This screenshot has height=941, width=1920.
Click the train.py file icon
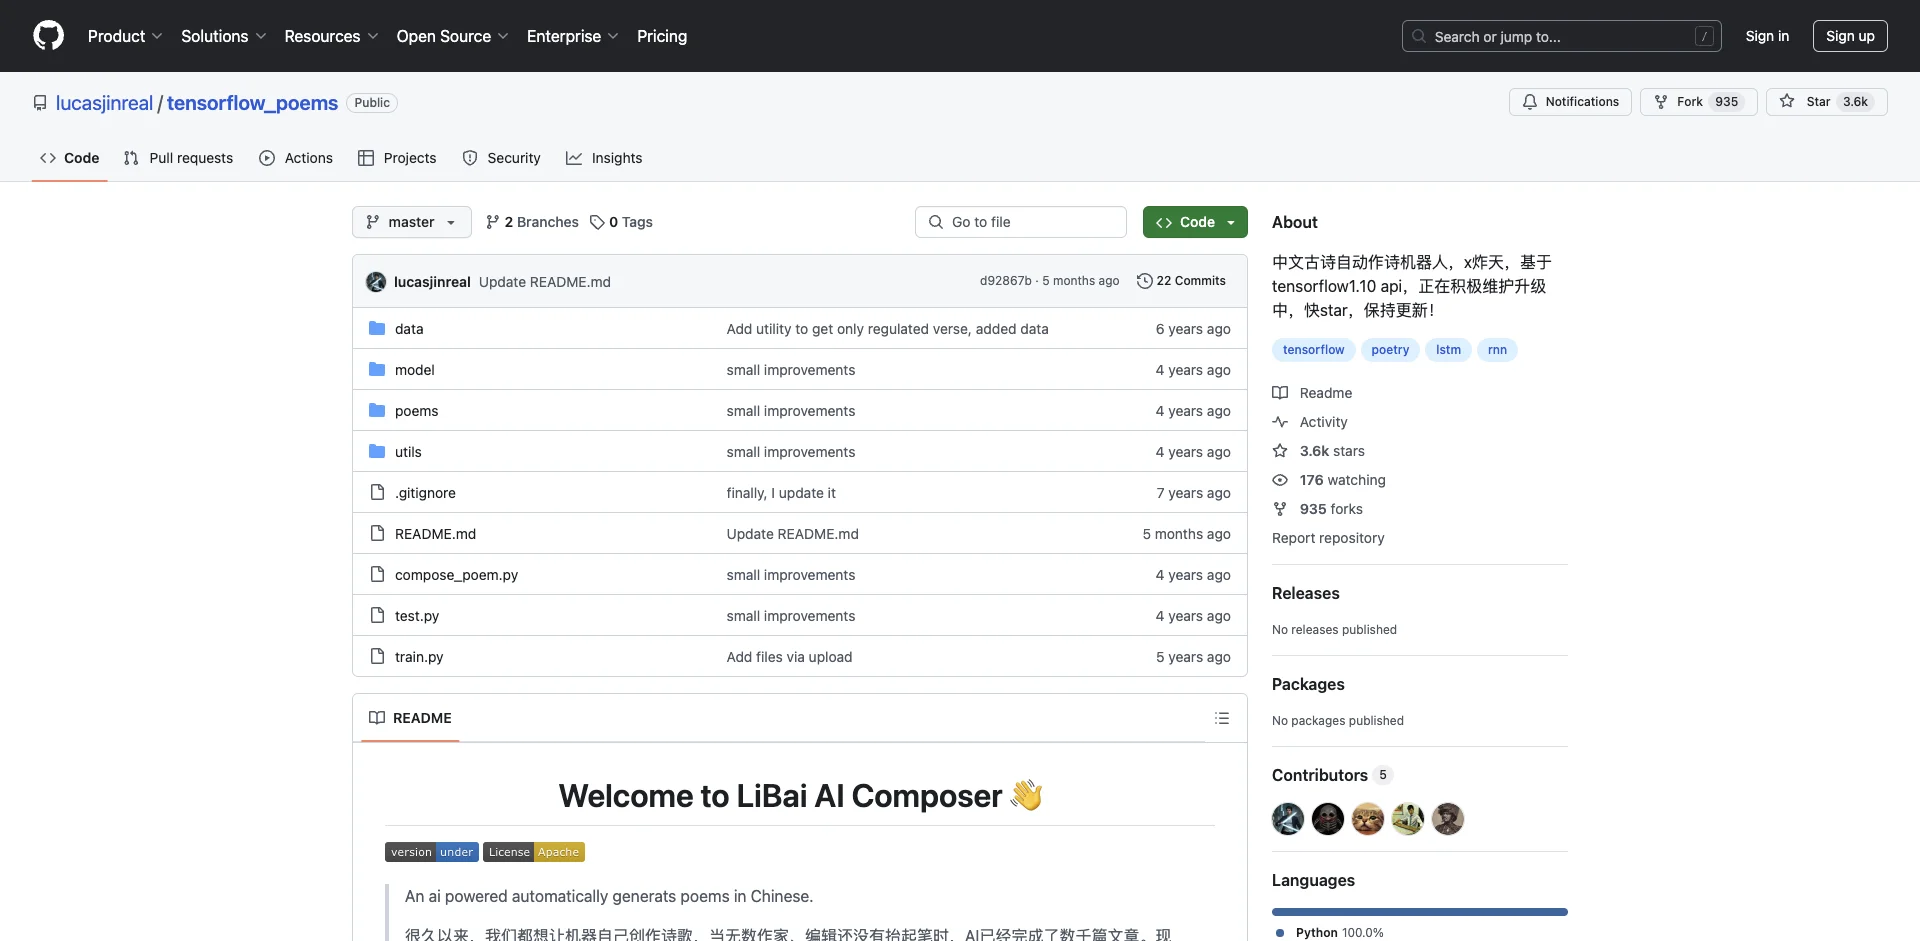coord(377,656)
